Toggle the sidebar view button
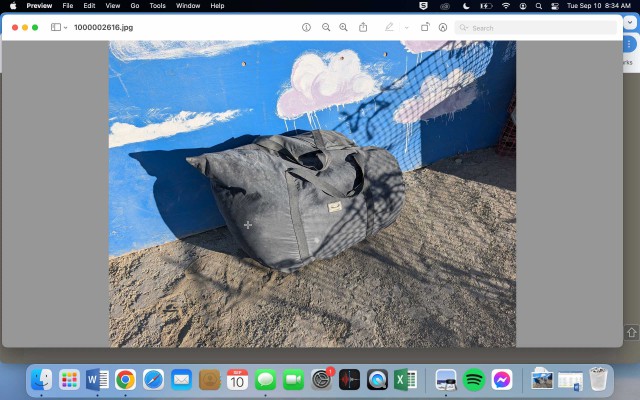This screenshot has height=400, width=640. click(x=56, y=27)
